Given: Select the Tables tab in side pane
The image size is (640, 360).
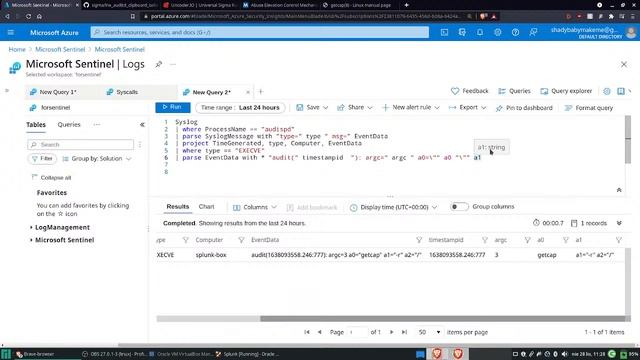Looking at the screenshot, I should (x=36, y=124).
